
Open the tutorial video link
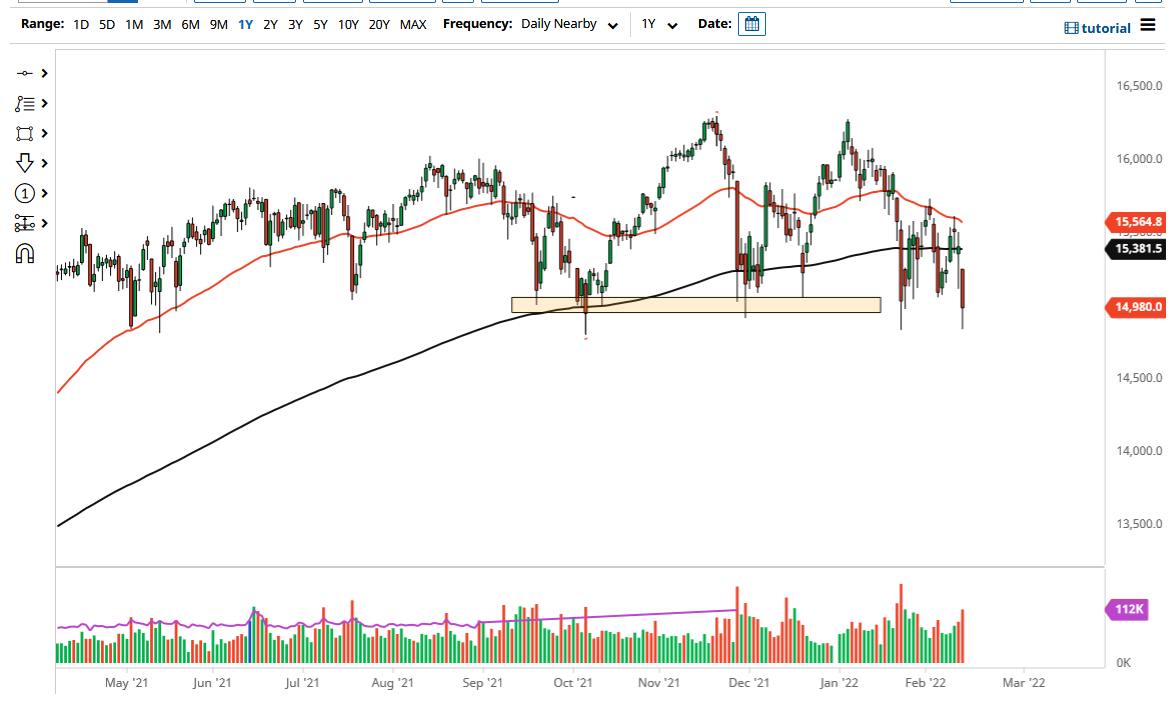(x=1100, y=28)
